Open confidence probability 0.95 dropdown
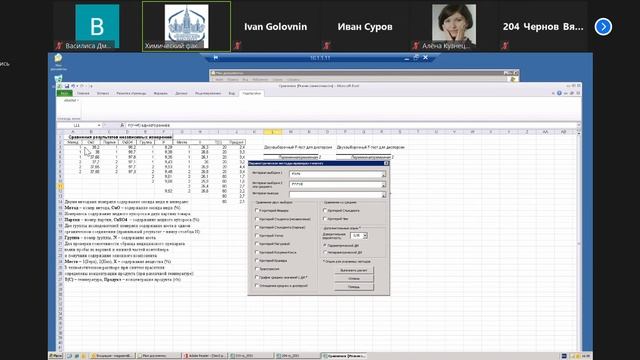This screenshot has height=360, width=640. (365, 236)
